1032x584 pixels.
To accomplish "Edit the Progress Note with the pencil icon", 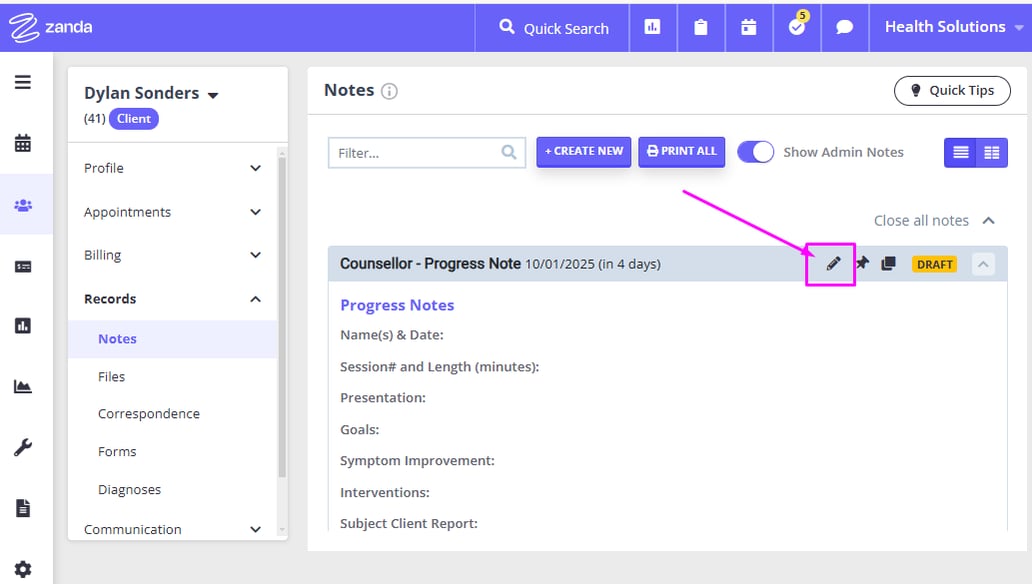I will (831, 263).
